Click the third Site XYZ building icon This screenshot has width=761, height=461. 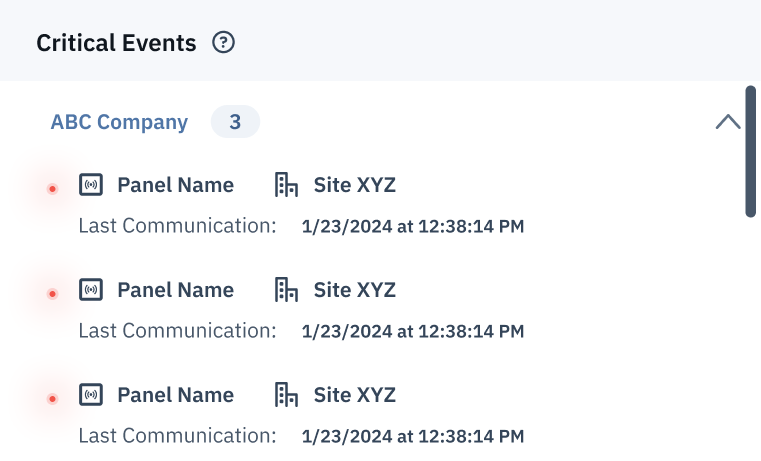click(x=286, y=395)
